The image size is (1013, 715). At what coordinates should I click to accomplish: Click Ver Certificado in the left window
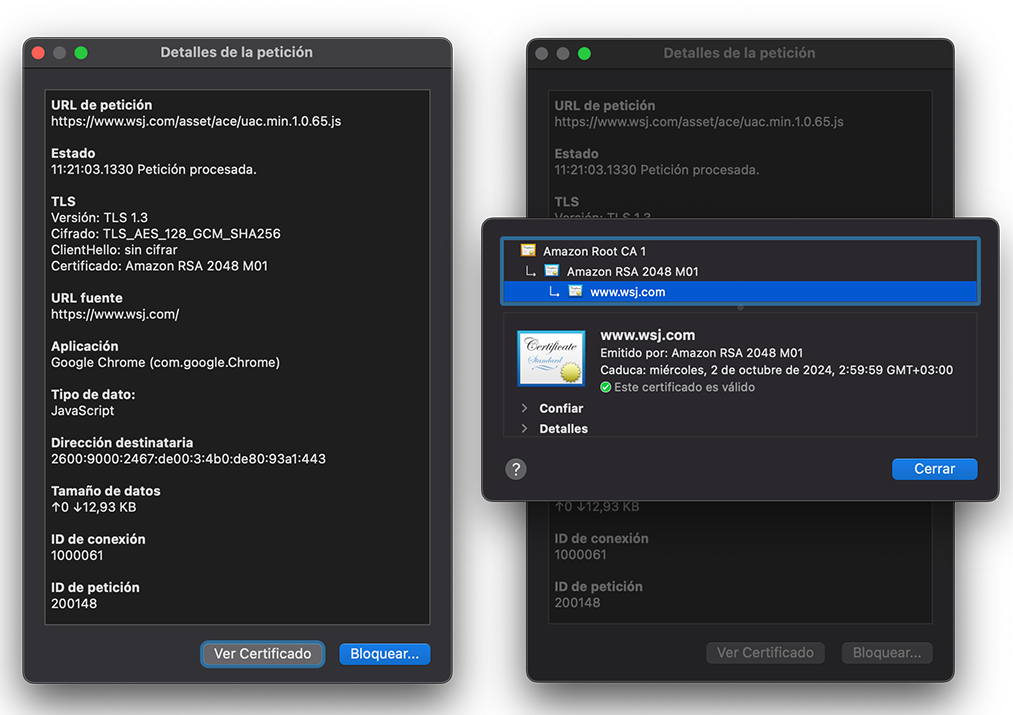click(262, 654)
